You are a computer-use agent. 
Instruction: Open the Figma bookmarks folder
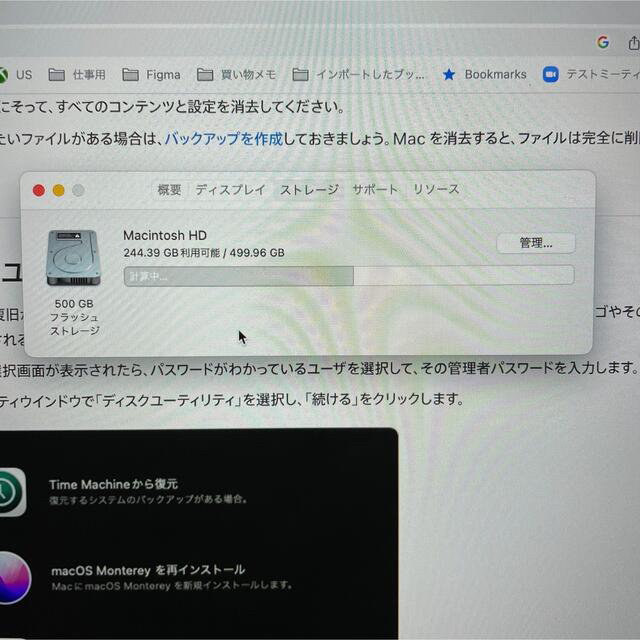tap(151, 75)
